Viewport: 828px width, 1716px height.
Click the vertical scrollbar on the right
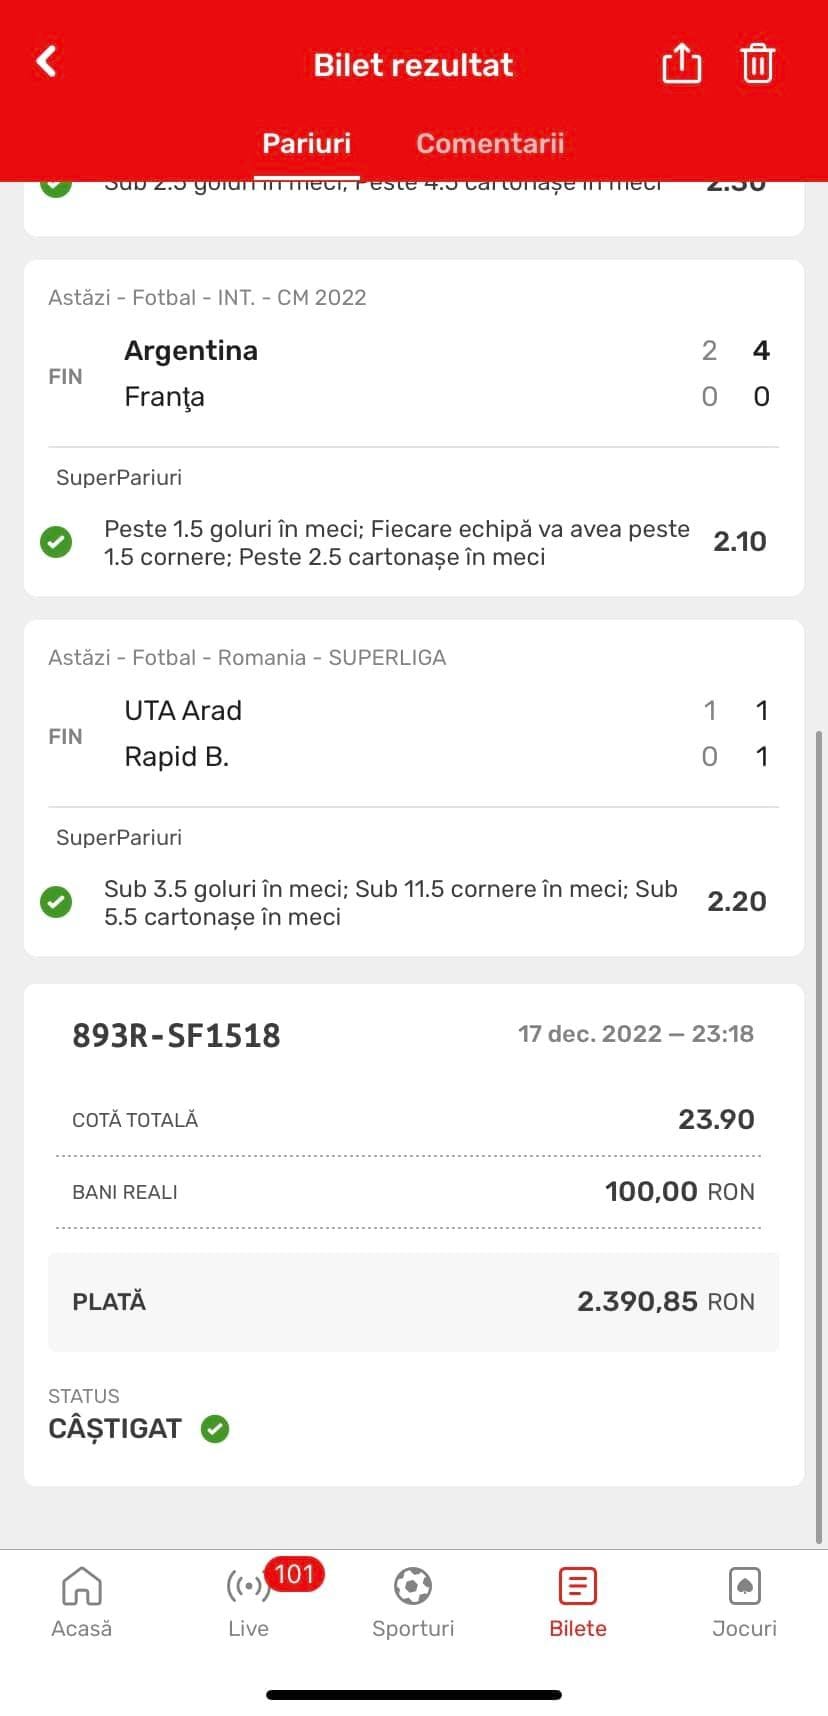point(820,1100)
